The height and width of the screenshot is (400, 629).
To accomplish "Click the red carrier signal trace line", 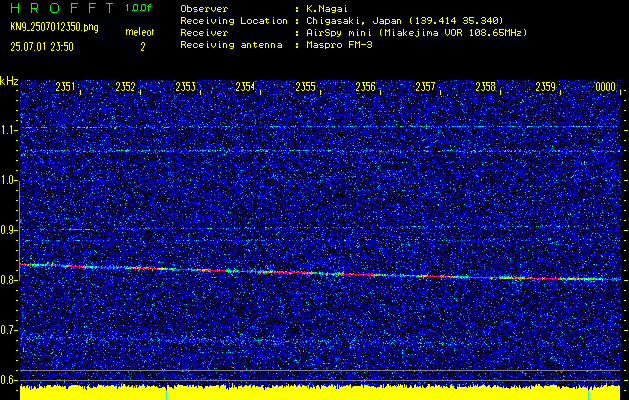I will click(320, 272).
